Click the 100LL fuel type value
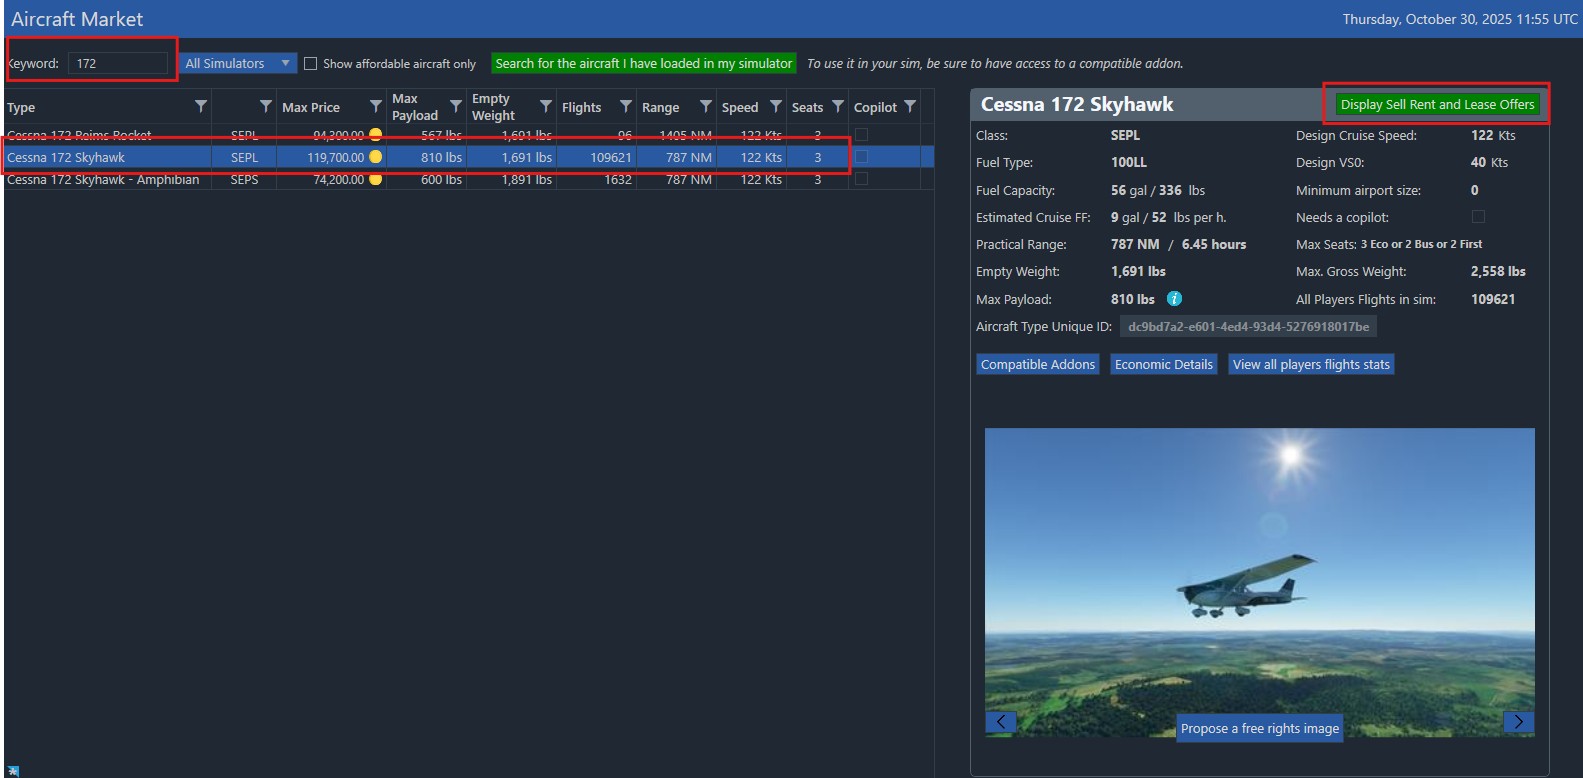The width and height of the screenshot is (1583, 778). (x=1129, y=162)
